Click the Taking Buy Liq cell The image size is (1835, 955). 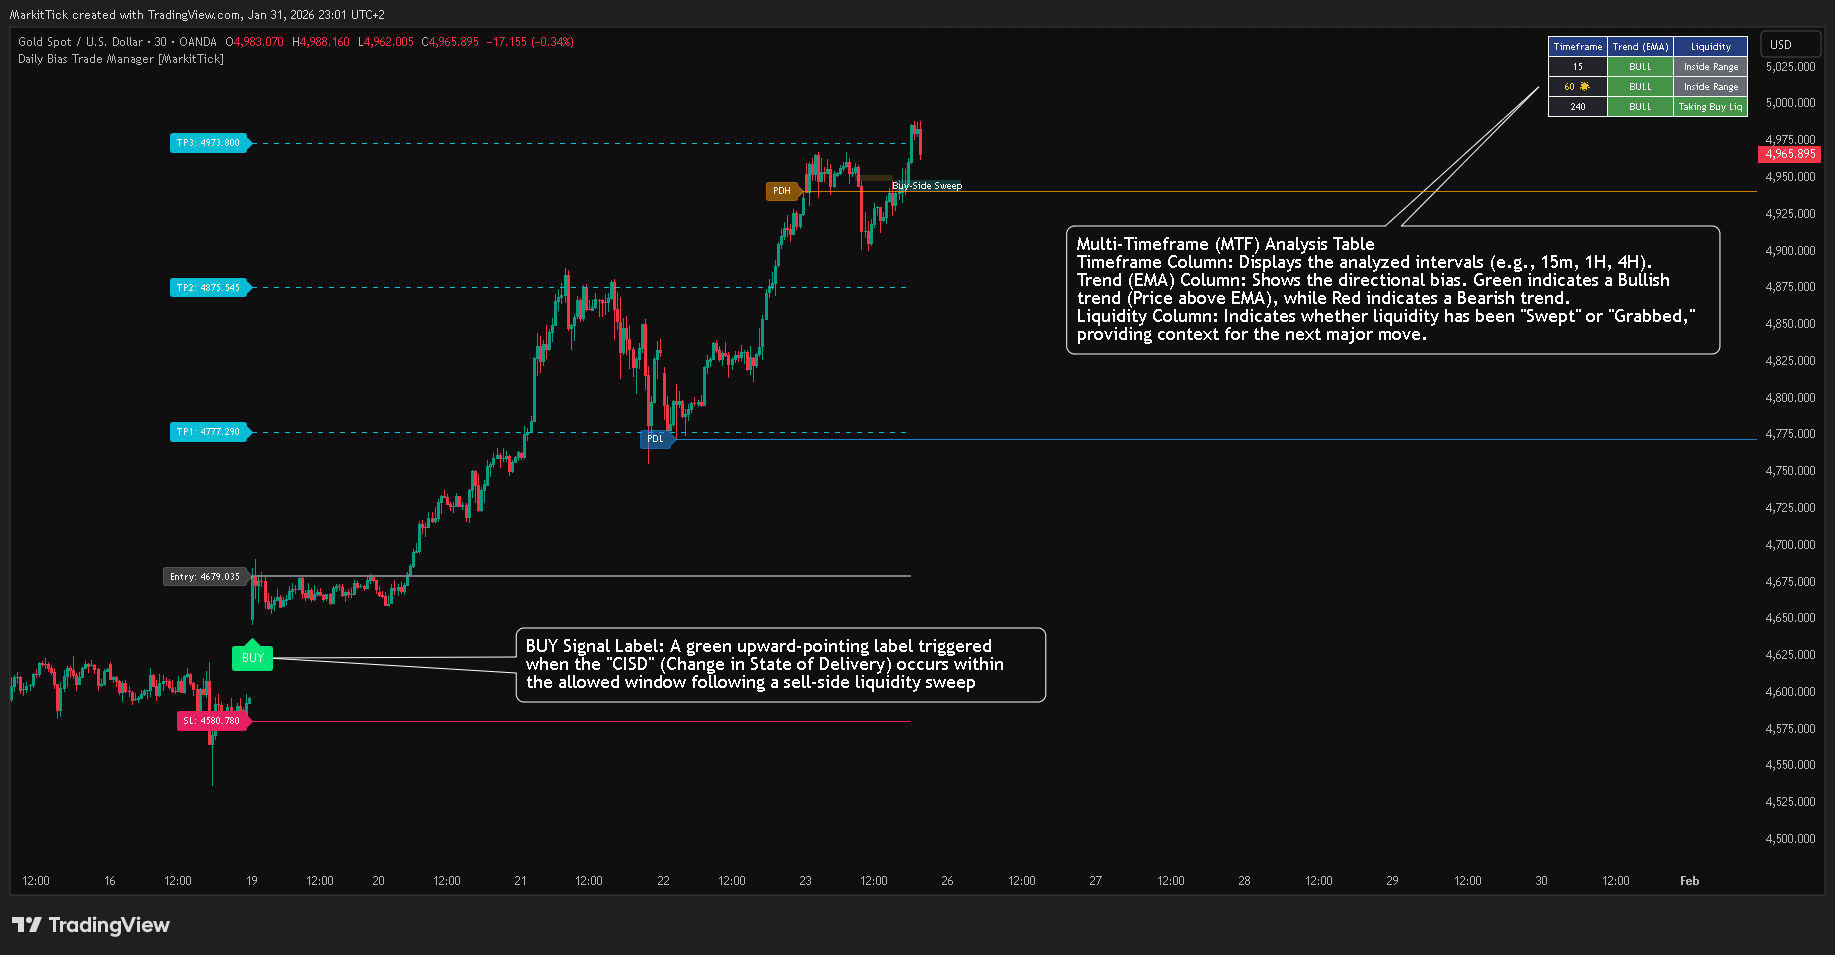(x=1711, y=107)
